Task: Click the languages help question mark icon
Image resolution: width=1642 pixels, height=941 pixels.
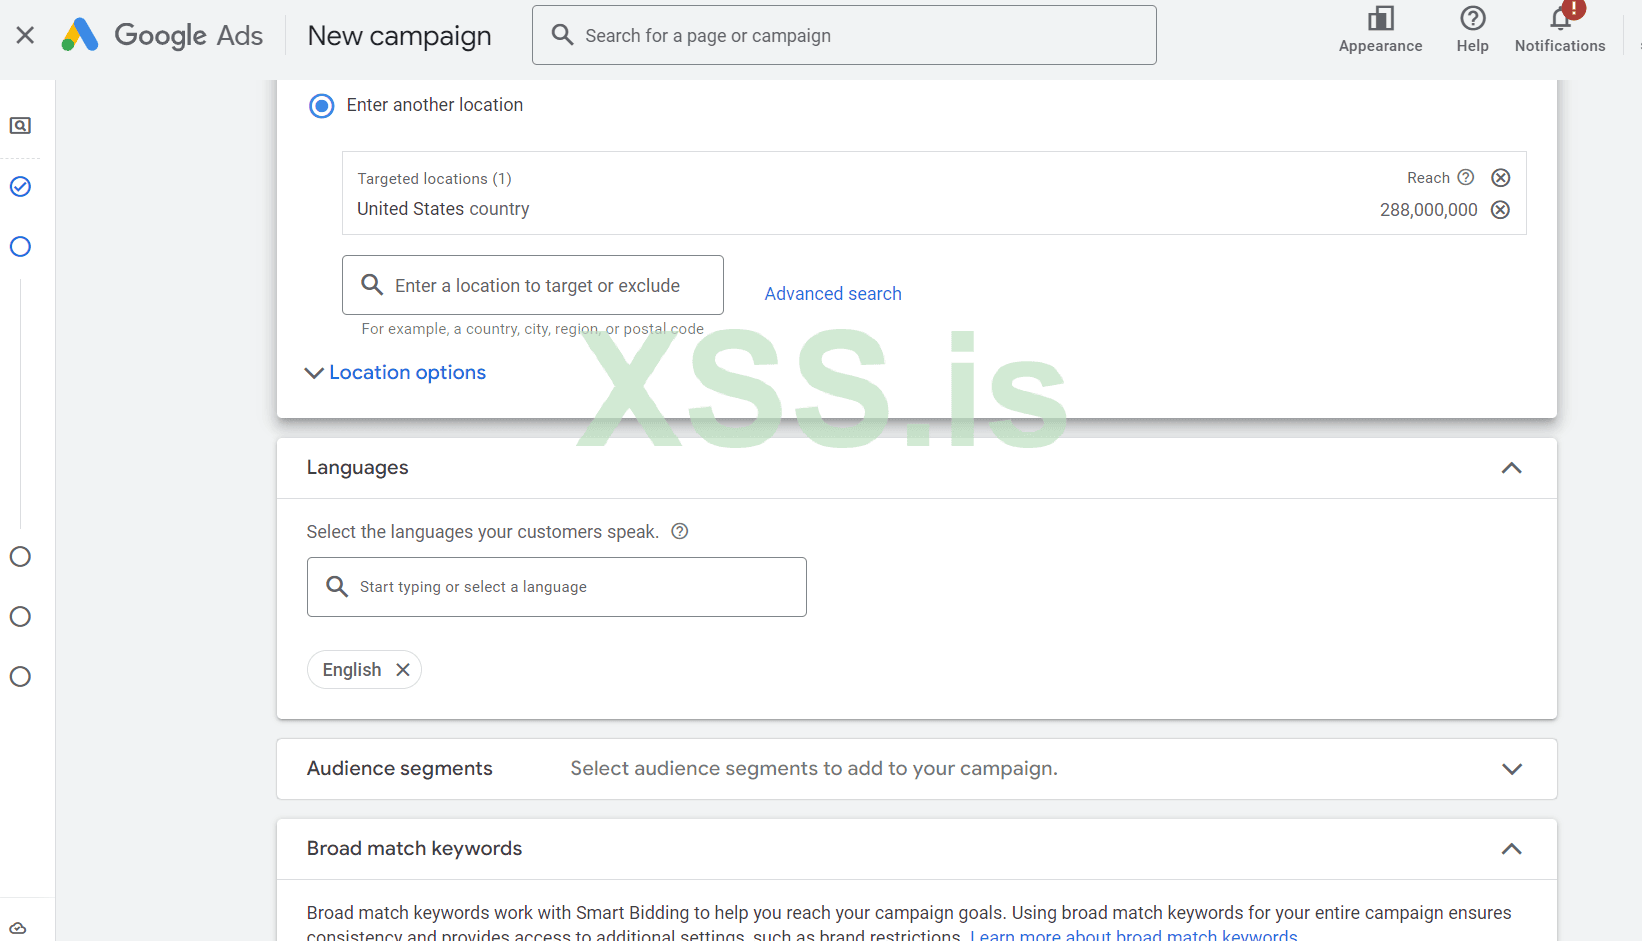Action: tap(680, 532)
